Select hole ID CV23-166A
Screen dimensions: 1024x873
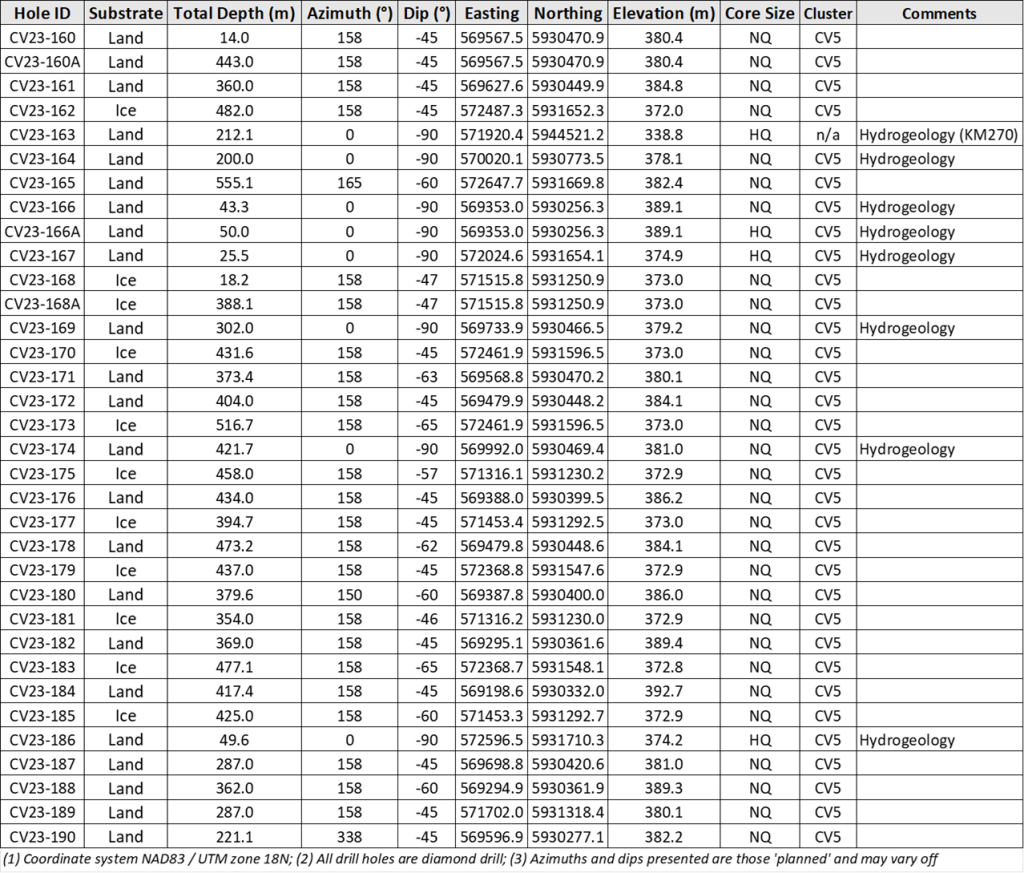[42, 231]
